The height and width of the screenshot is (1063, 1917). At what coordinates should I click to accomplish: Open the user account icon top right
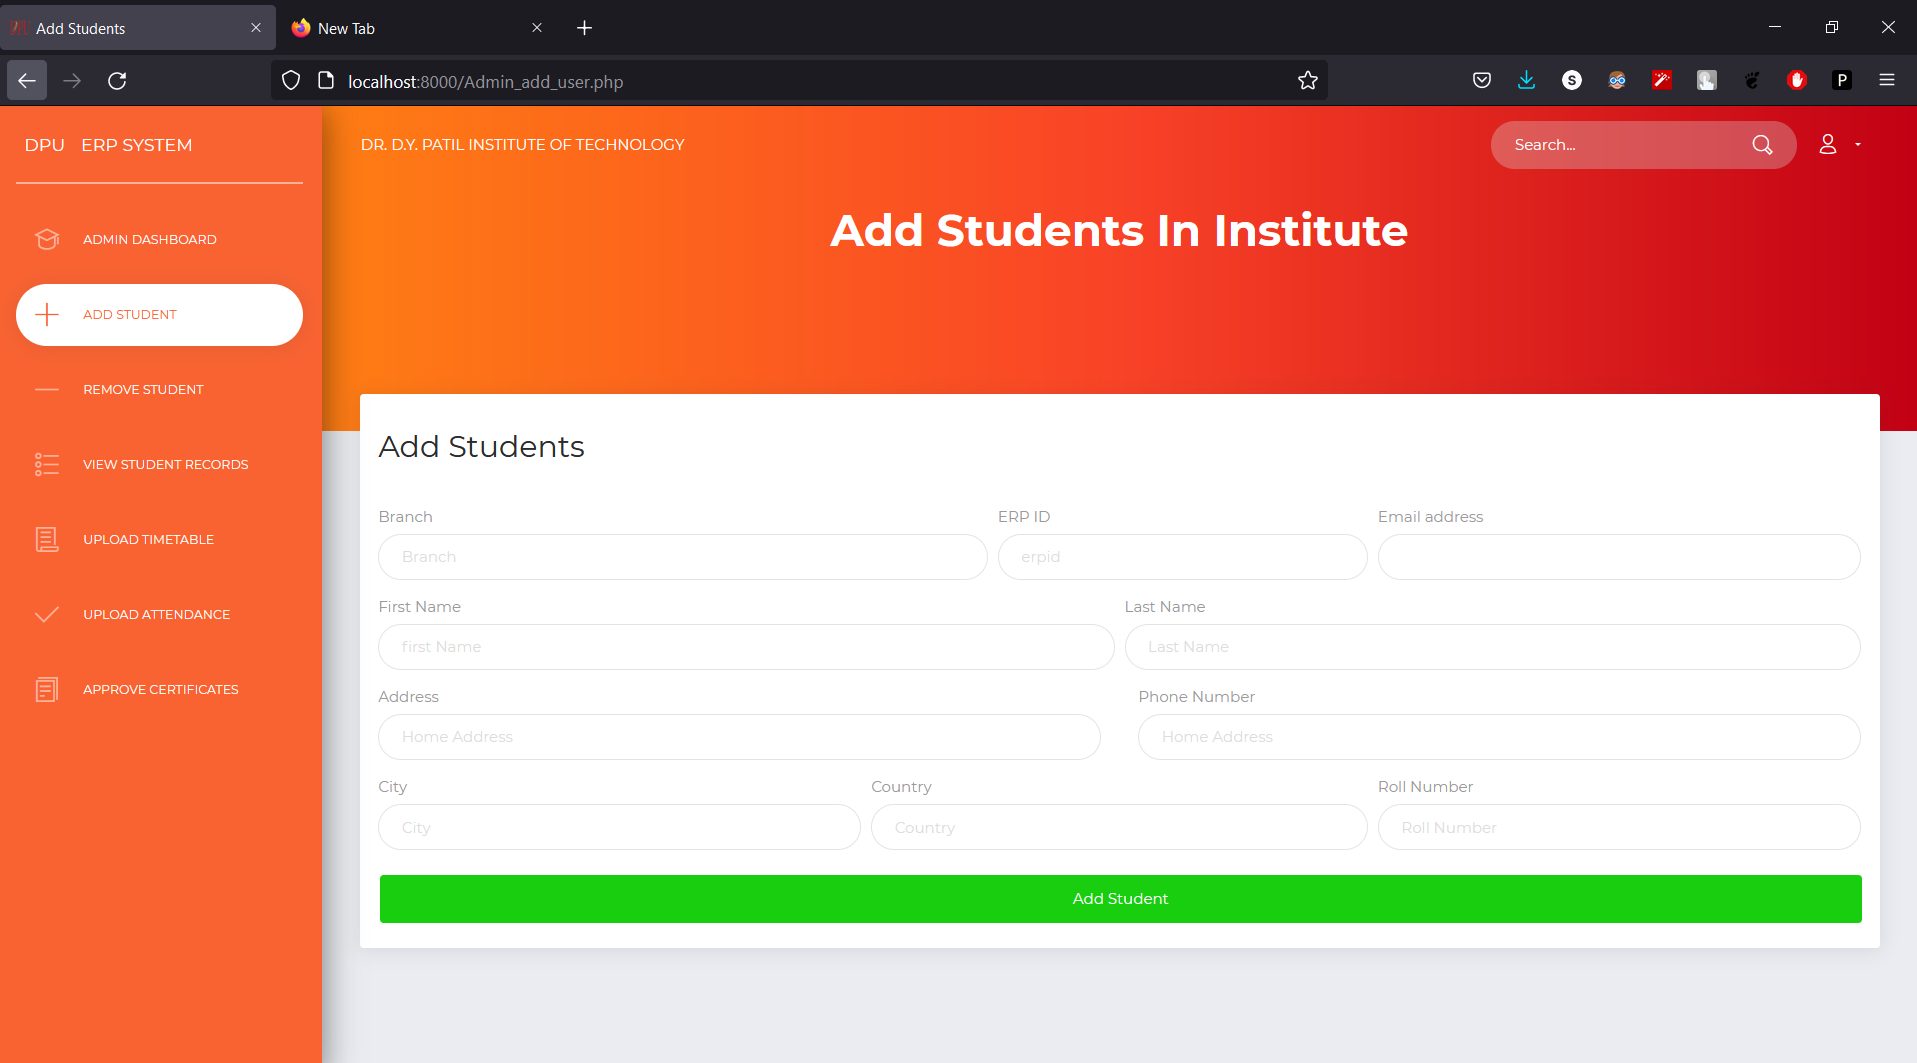(1828, 144)
